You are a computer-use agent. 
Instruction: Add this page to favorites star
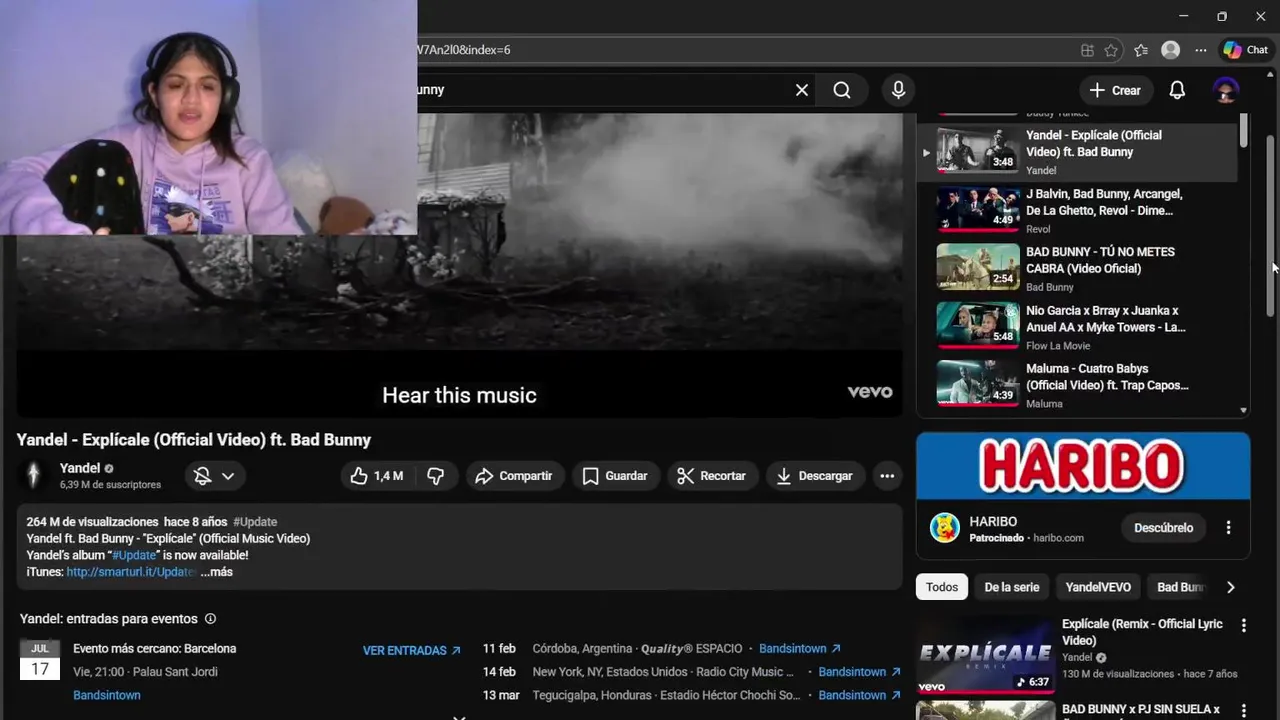(1112, 50)
